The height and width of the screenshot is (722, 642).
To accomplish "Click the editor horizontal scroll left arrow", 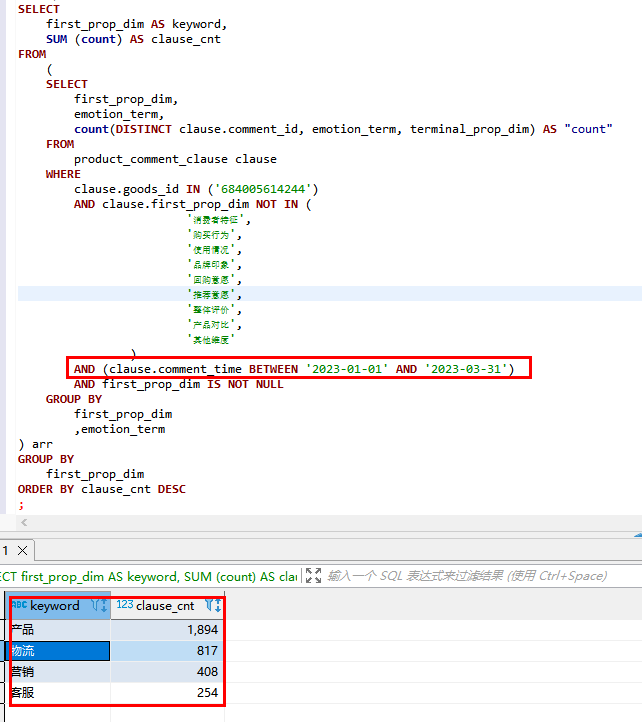I will (24, 522).
